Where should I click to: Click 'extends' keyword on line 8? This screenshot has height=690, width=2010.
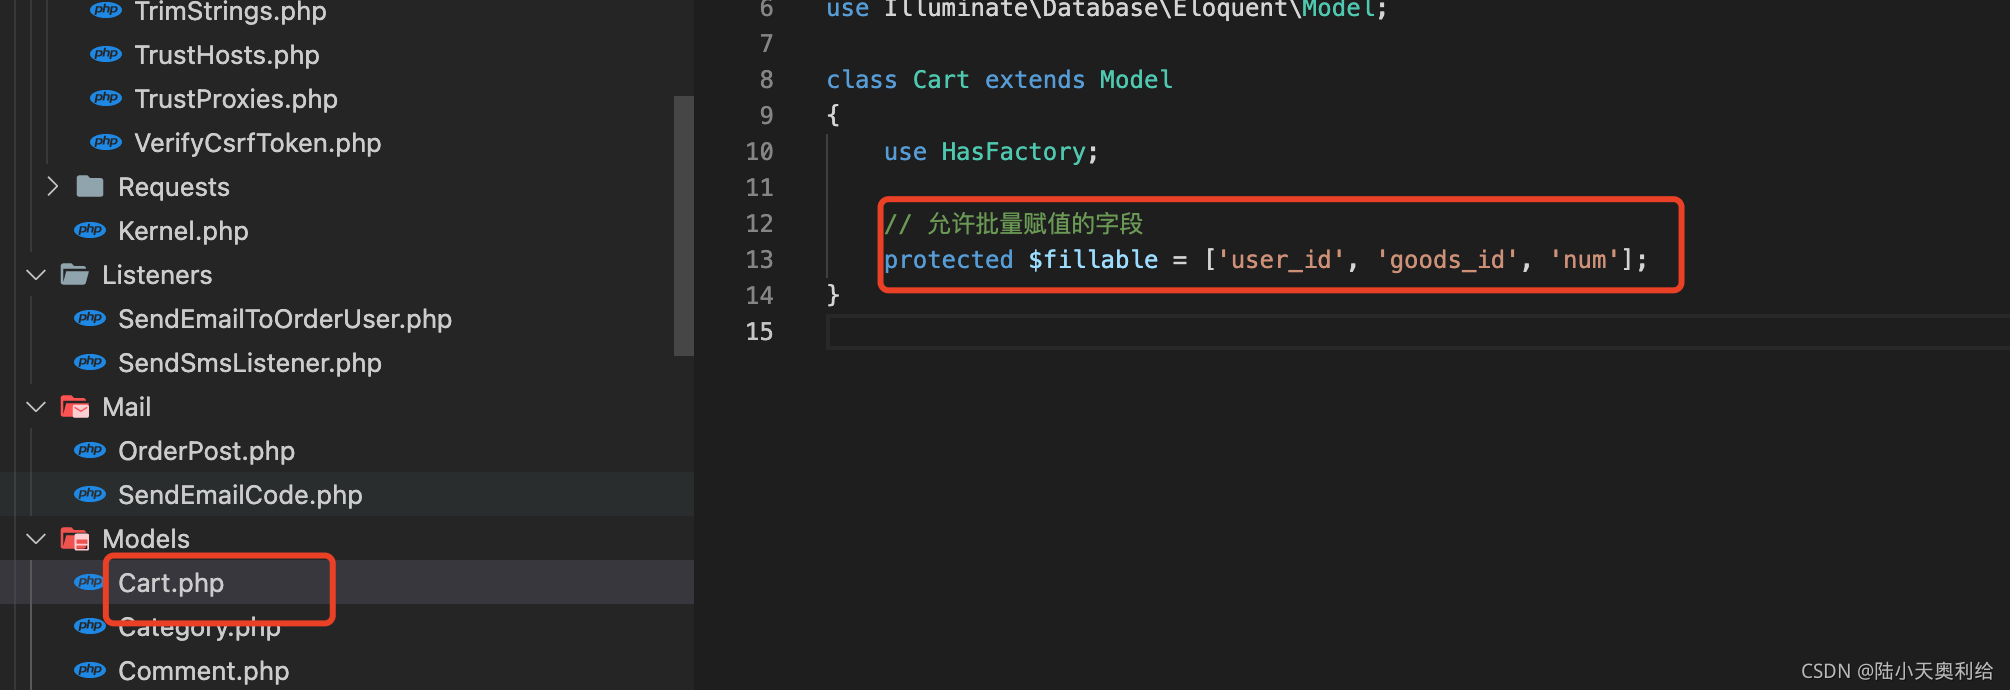[1035, 80]
